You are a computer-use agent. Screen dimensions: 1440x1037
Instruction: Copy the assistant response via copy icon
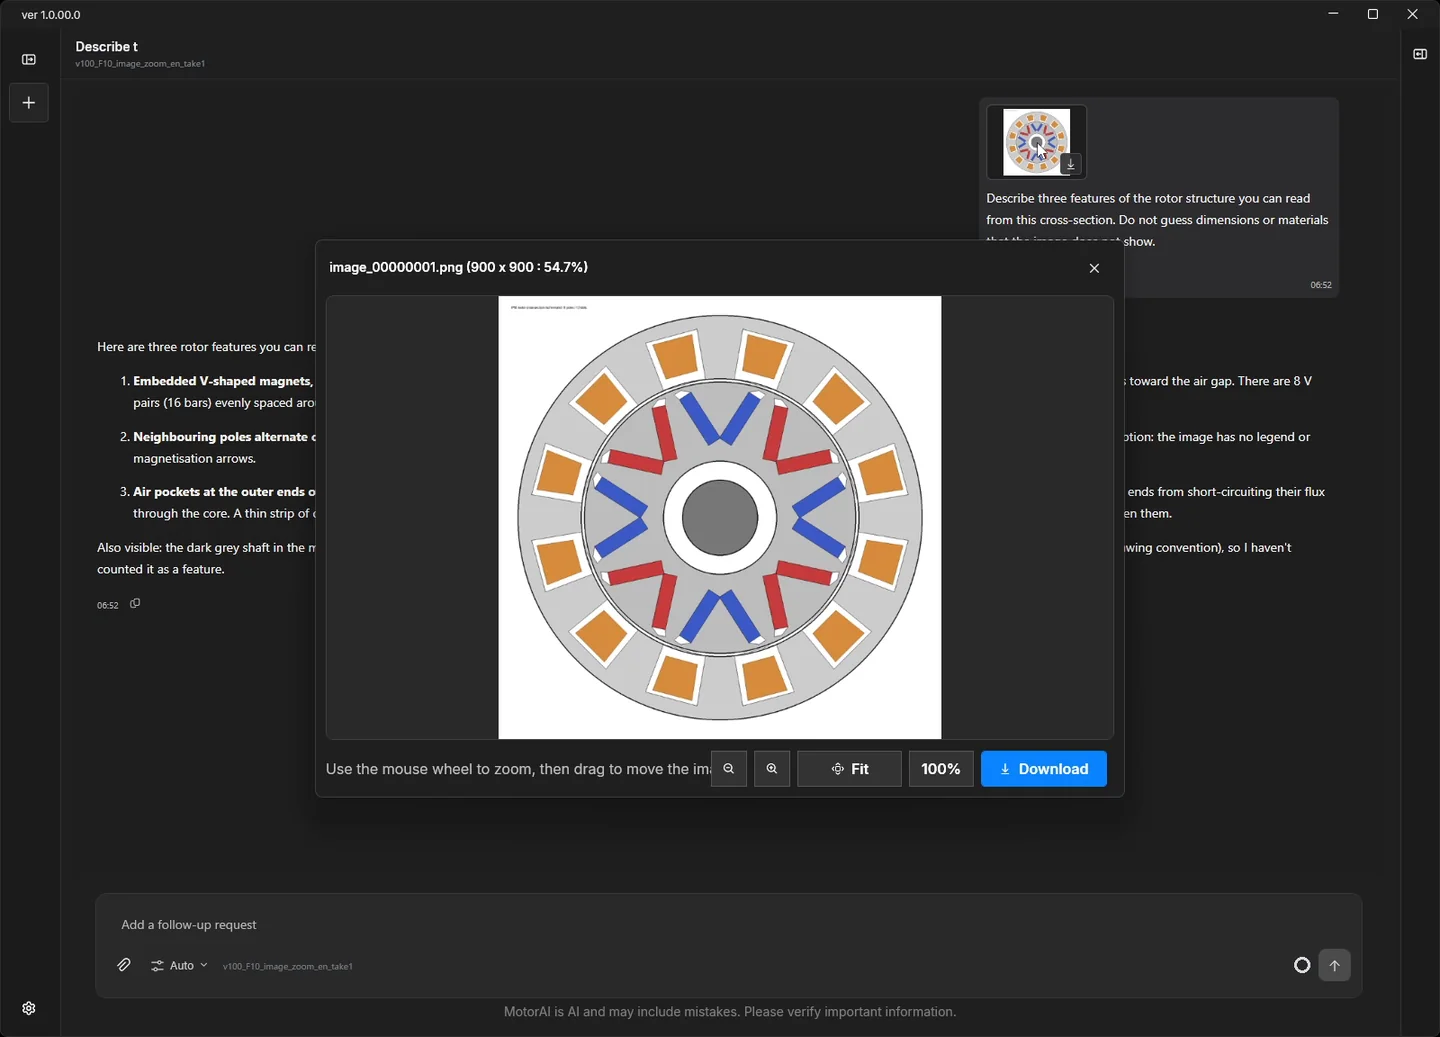[x=135, y=604]
